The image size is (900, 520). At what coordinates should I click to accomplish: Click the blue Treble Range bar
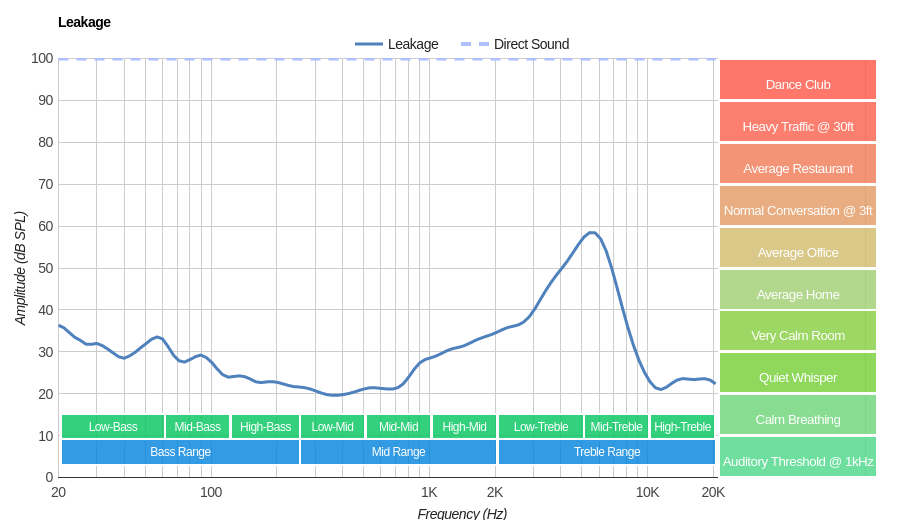click(606, 452)
